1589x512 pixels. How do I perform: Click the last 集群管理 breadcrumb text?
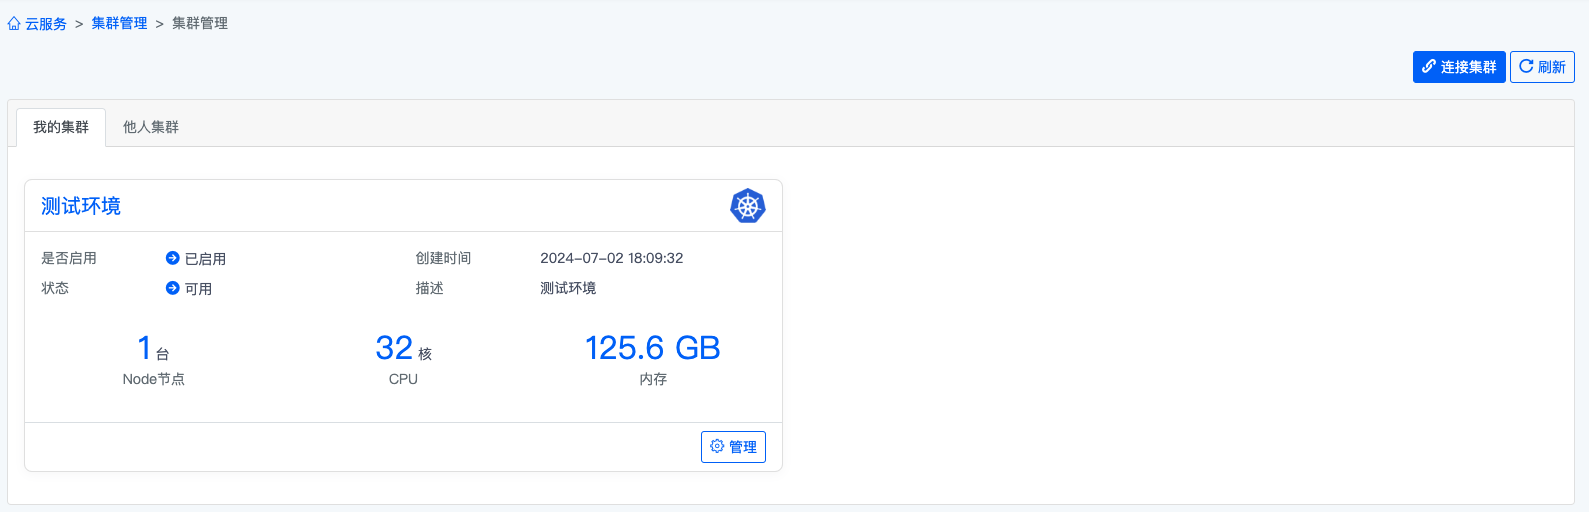coord(200,23)
